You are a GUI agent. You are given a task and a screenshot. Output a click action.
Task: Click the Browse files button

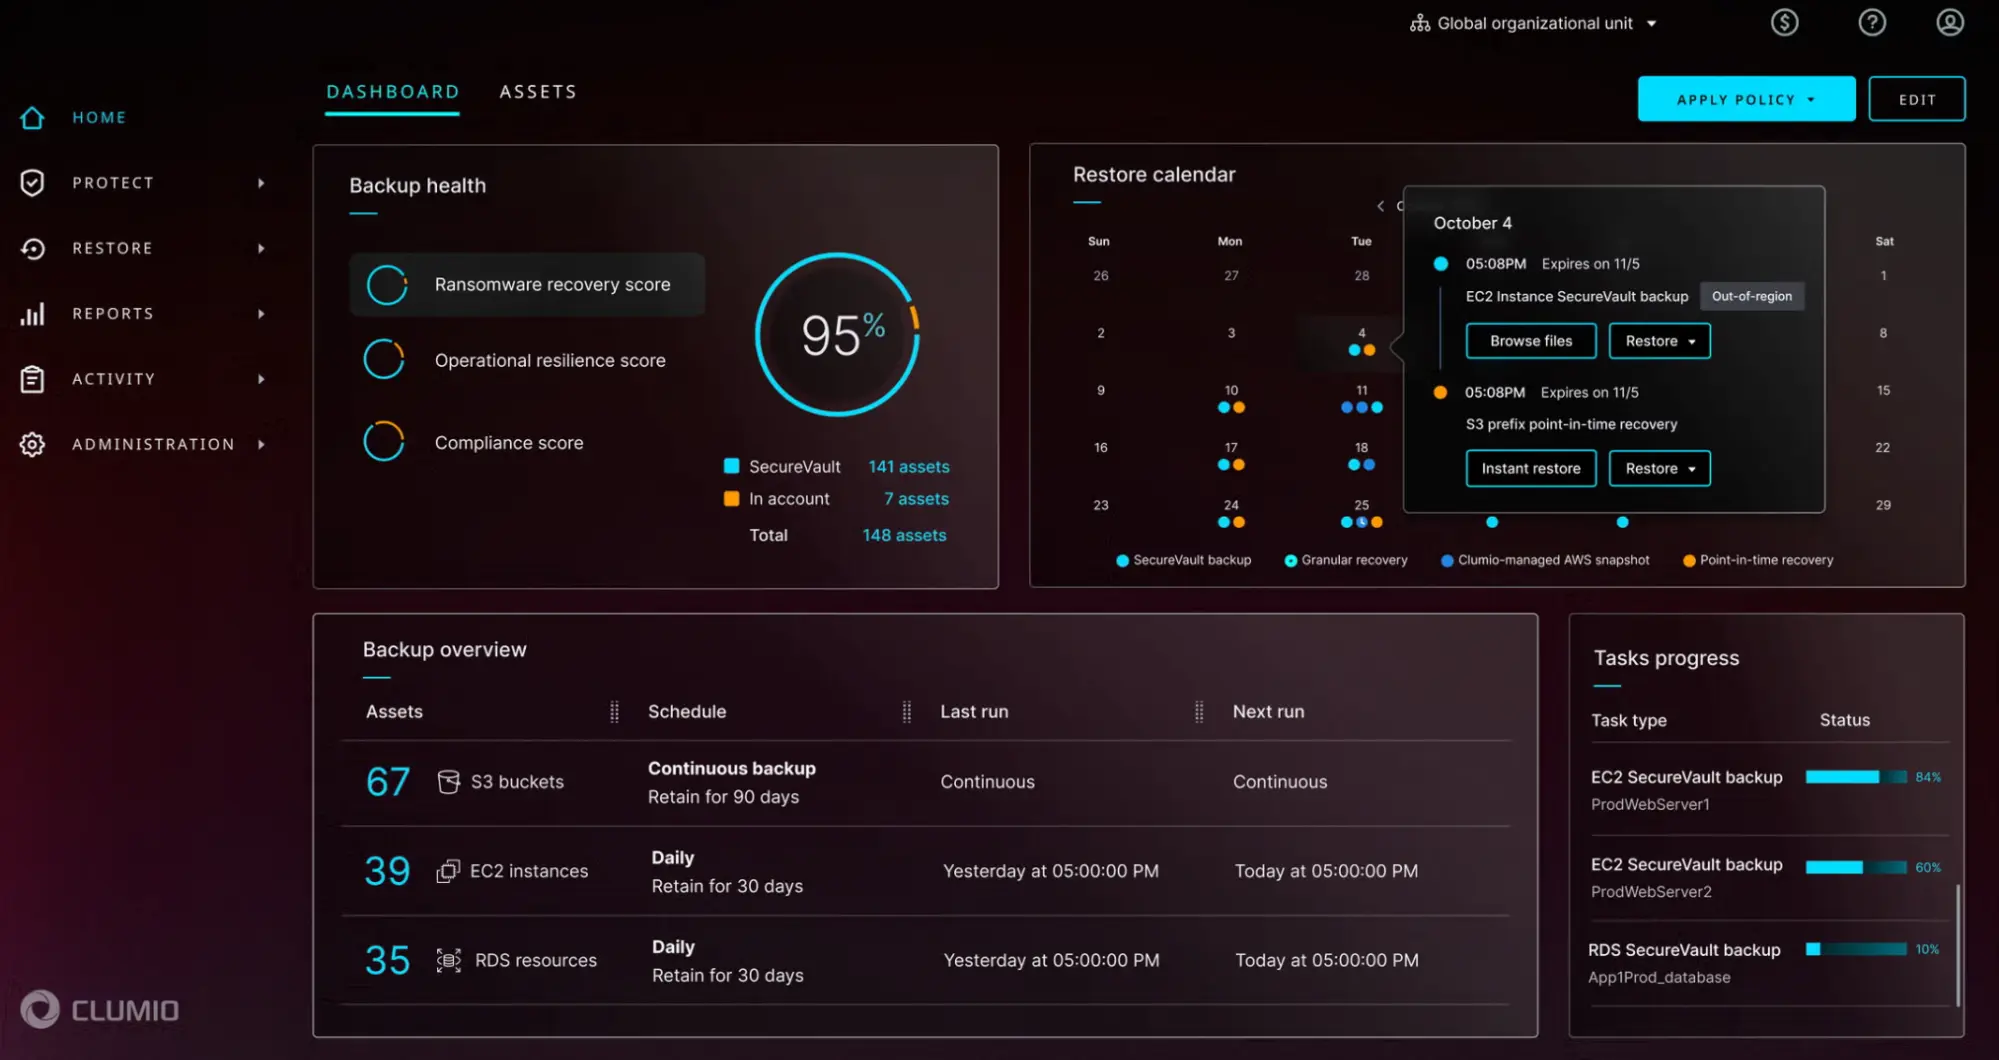tap(1530, 341)
